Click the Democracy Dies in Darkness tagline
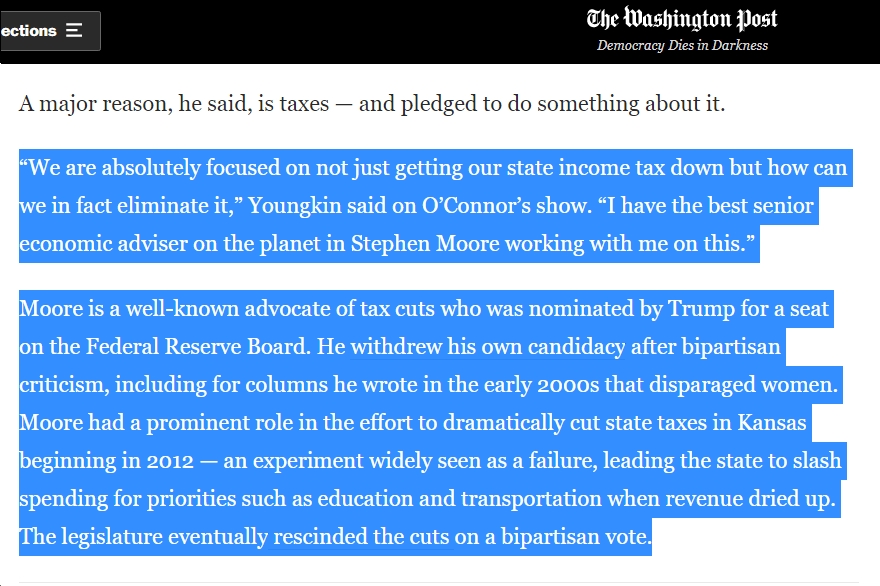The image size is (880, 586). pos(682,45)
